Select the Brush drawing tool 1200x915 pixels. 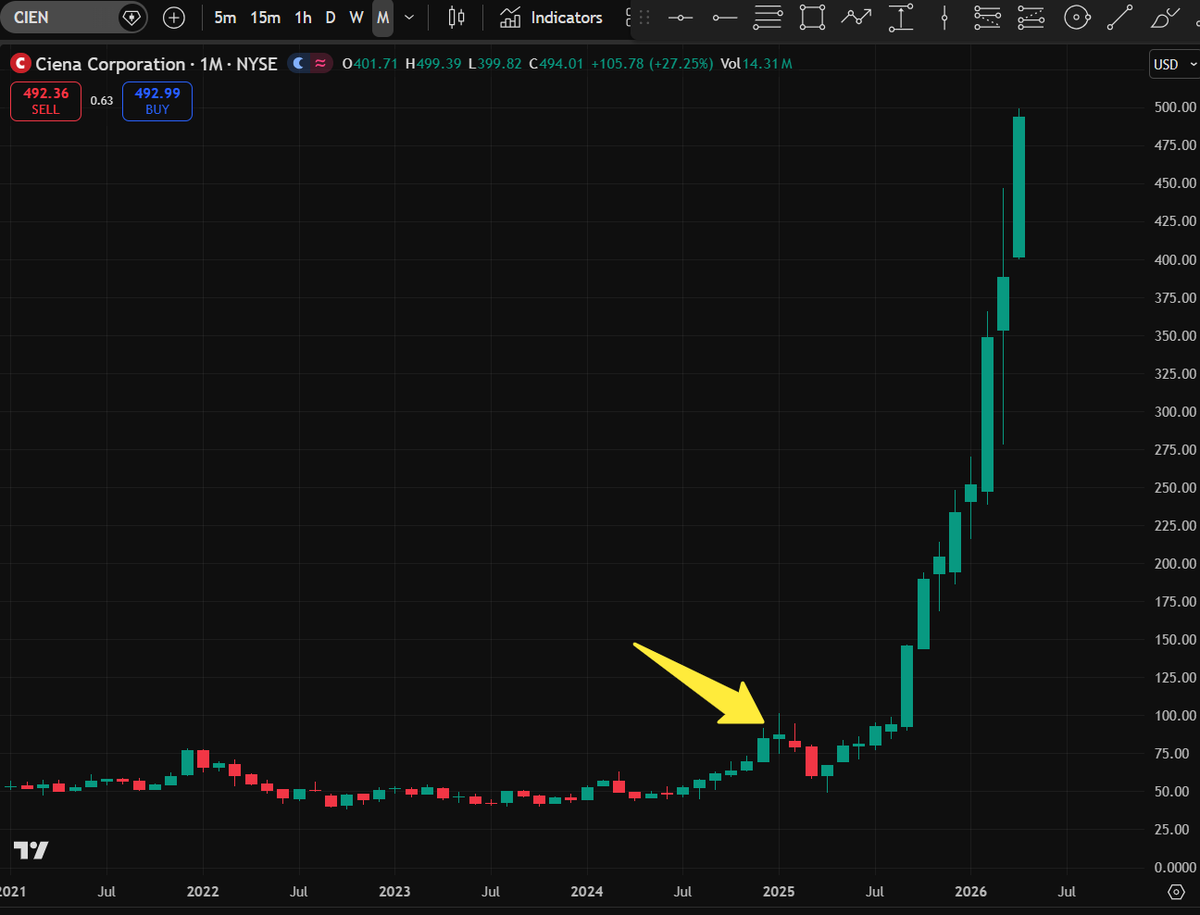[1163, 17]
